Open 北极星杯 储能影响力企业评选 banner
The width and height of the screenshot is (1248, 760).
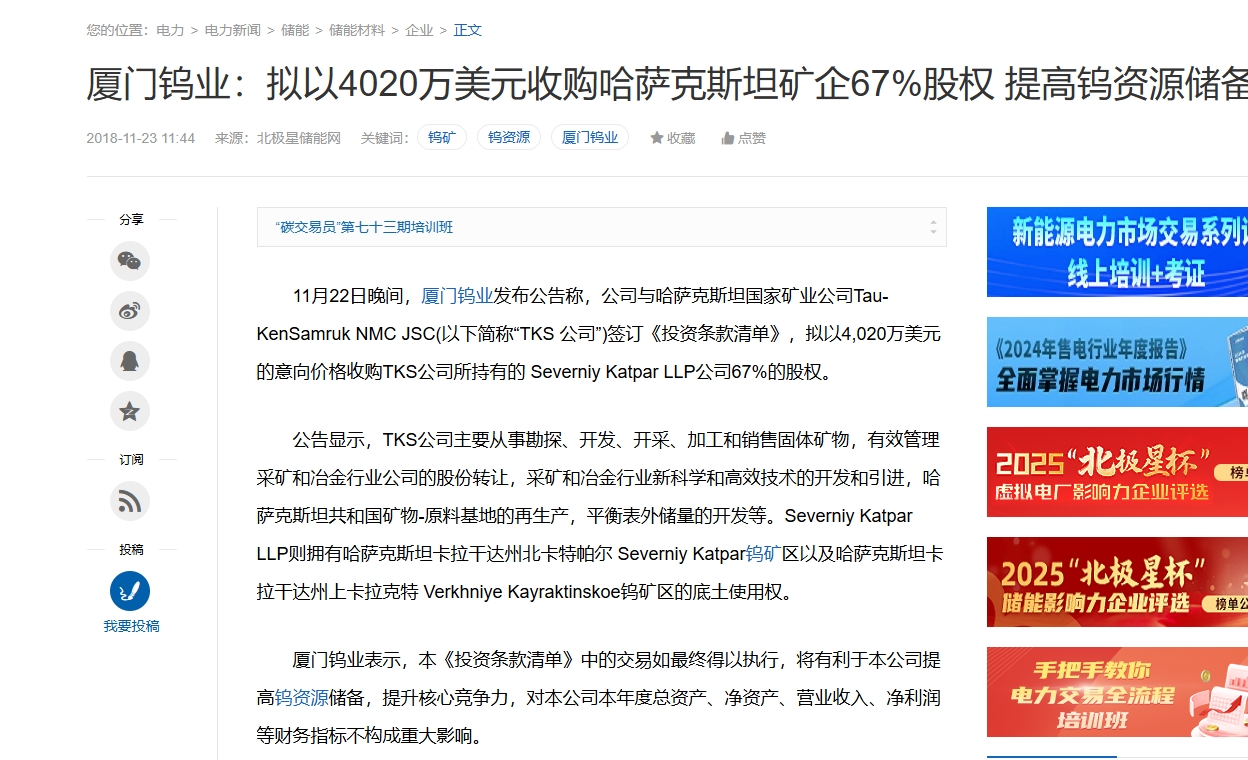(1117, 582)
